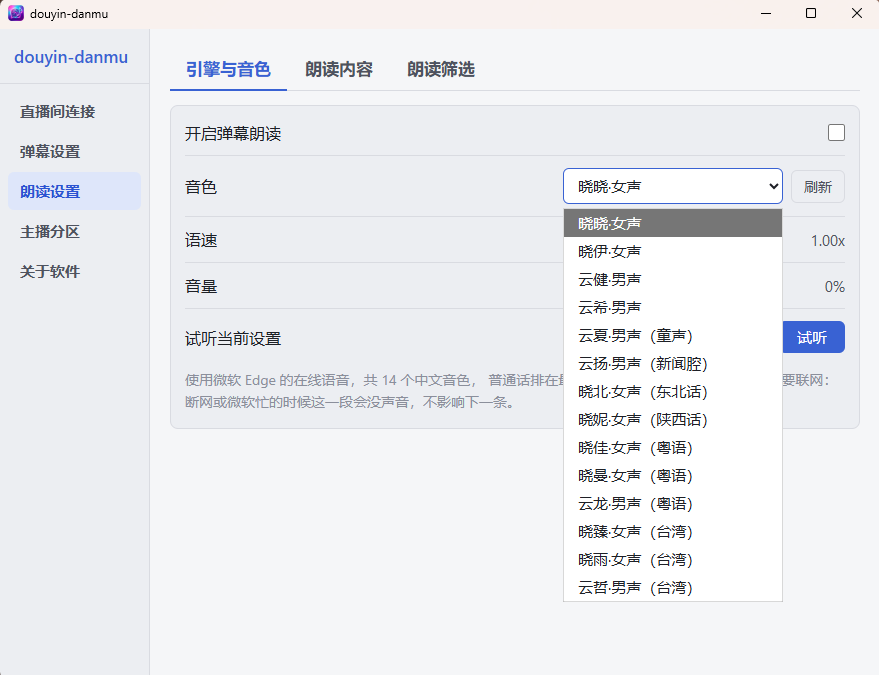Viewport: 879px width, 675px height.
Task: Click the 音量 label
Action: [x=201, y=286]
